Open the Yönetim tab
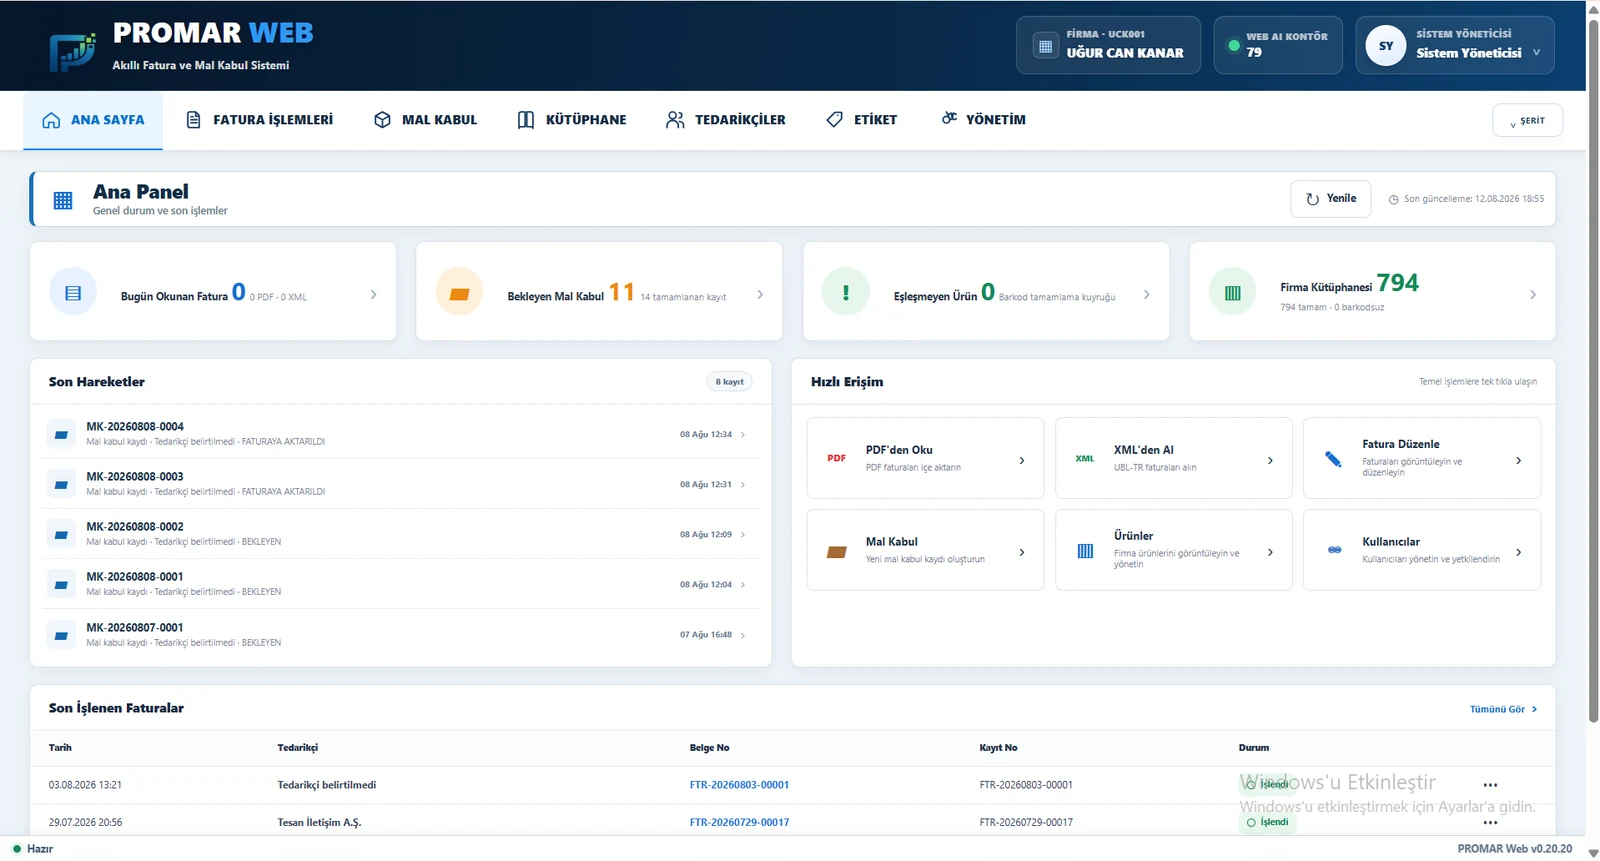 [983, 120]
